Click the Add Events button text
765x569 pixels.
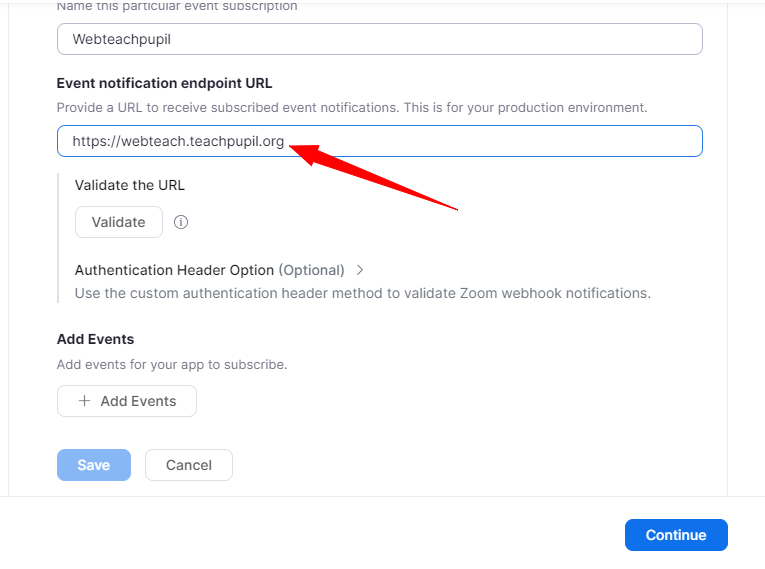coord(138,401)
